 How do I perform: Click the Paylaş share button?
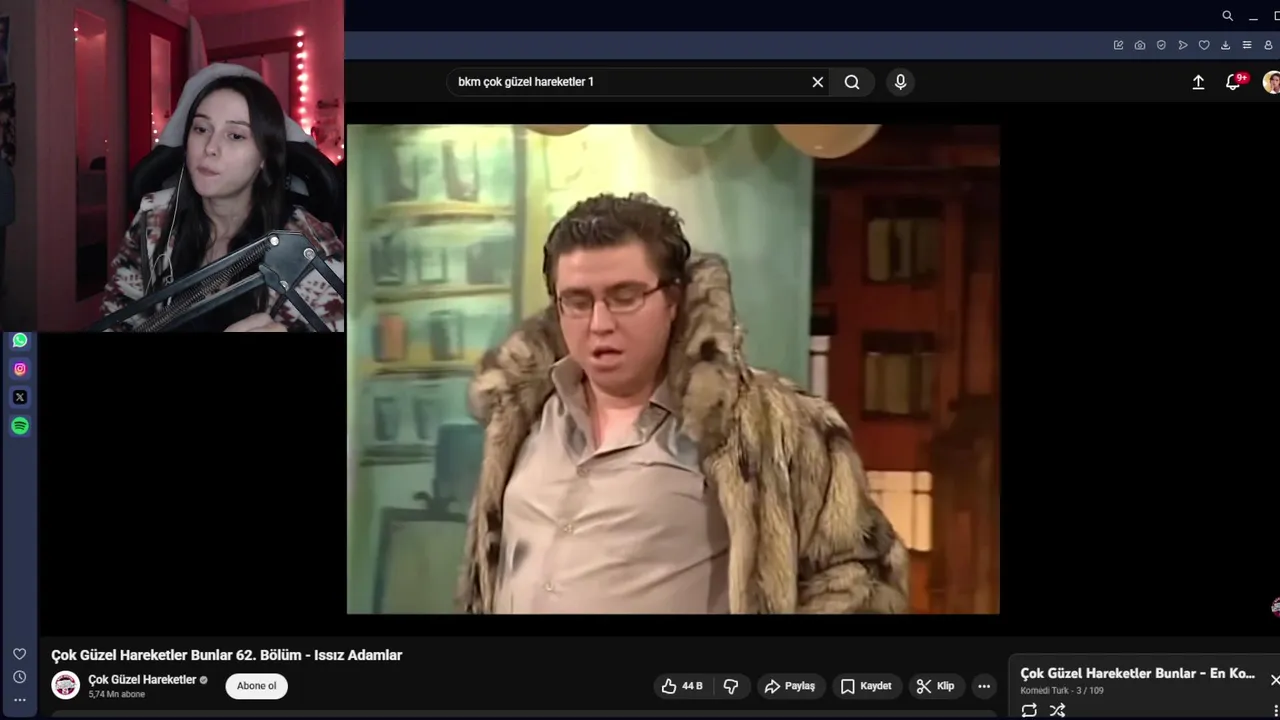(790, 686)
